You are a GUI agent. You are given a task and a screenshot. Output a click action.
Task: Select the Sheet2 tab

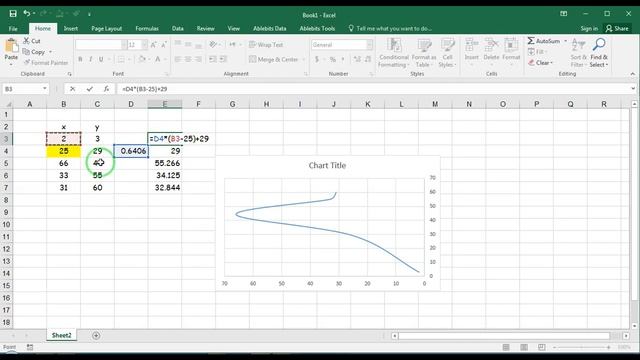[62, 335]
